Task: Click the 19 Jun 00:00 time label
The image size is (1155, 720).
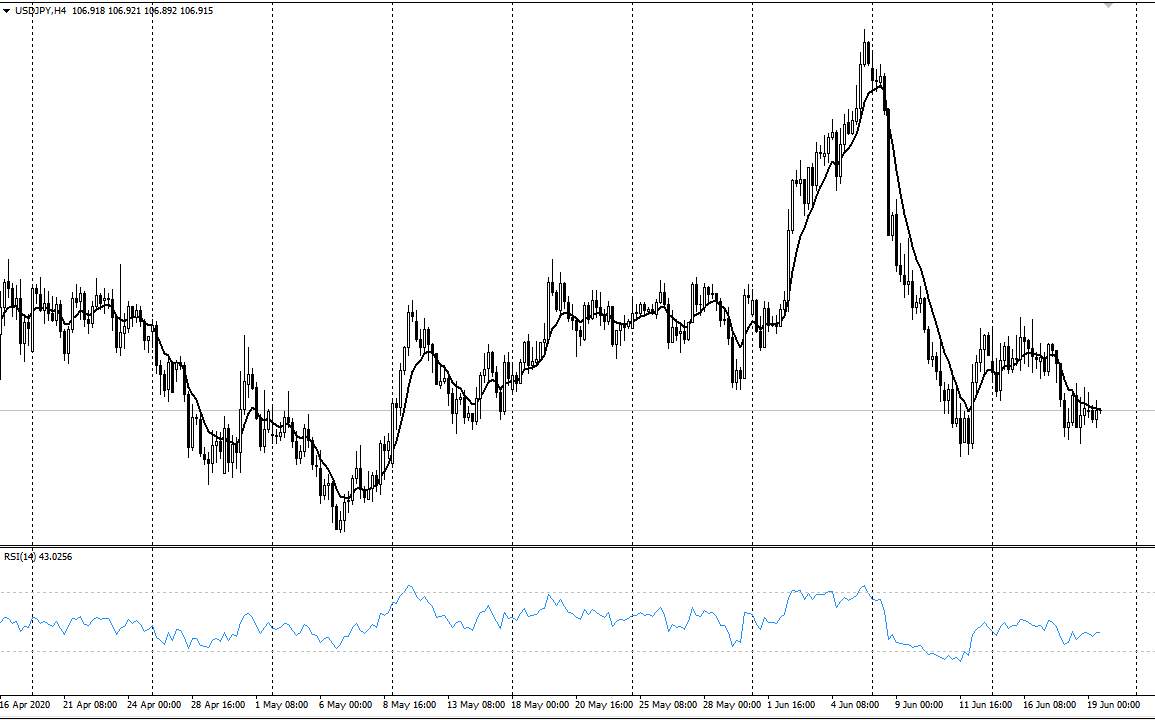Action: 1113,705
